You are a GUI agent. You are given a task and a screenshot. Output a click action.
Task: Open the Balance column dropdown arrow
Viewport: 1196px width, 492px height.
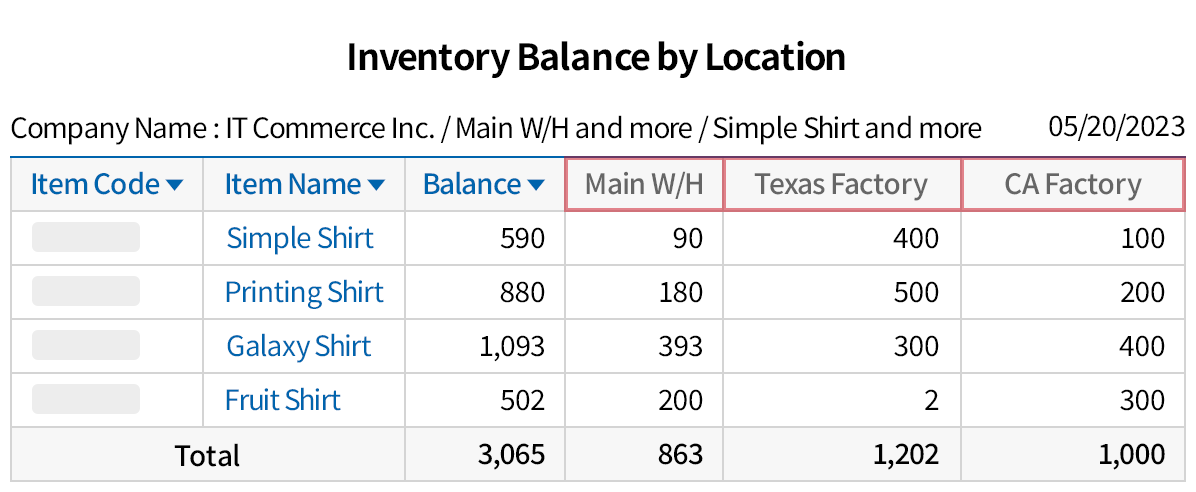[x=536, y=185]
